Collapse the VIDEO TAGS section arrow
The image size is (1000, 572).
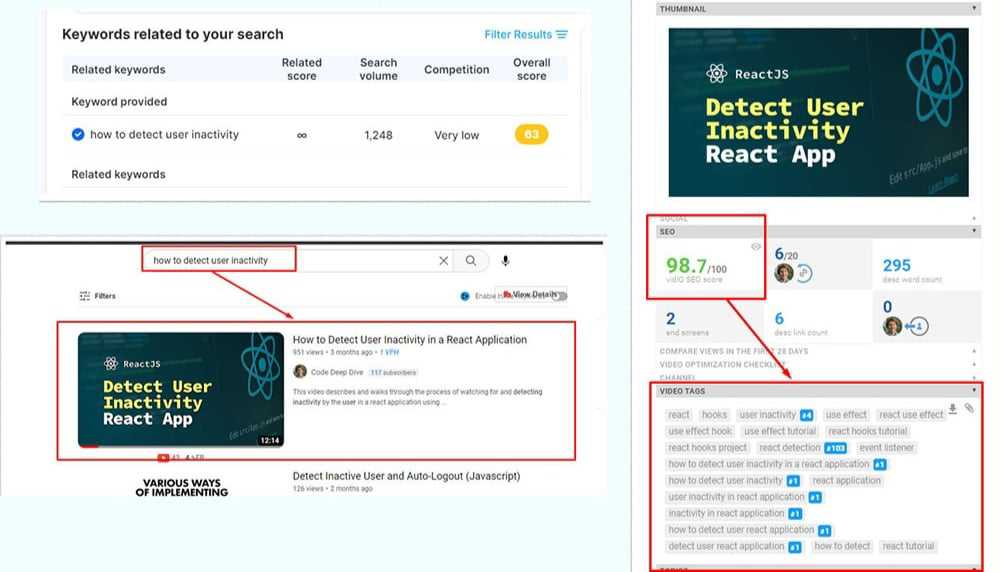(x=974, y=390)
